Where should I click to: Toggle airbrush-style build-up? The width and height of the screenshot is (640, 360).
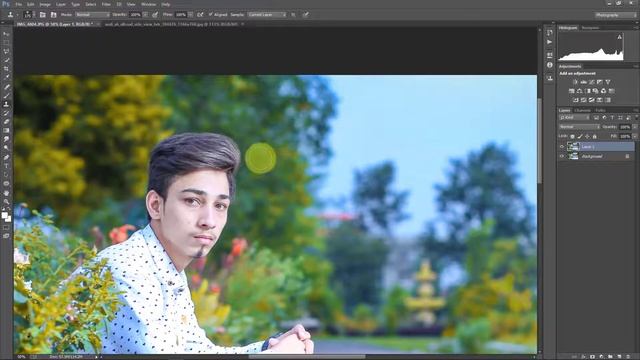click(x=200, y=15)
